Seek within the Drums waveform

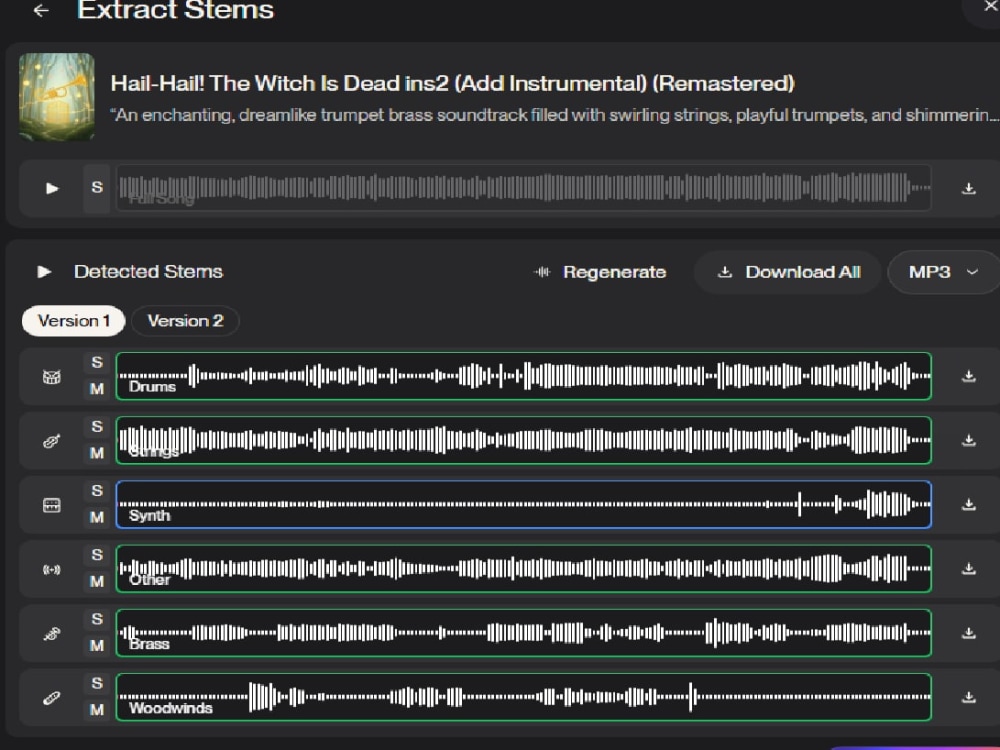(523, 376)
